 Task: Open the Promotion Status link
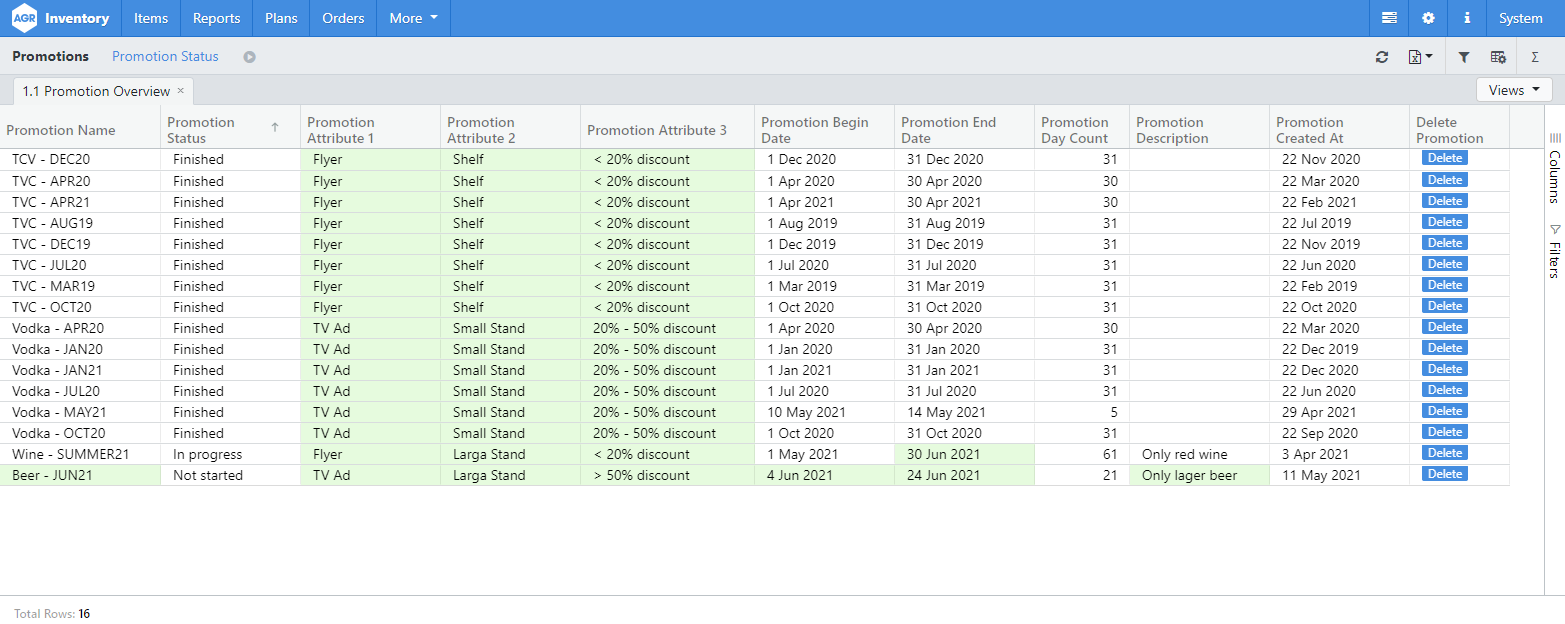click(x=165, y=57)
